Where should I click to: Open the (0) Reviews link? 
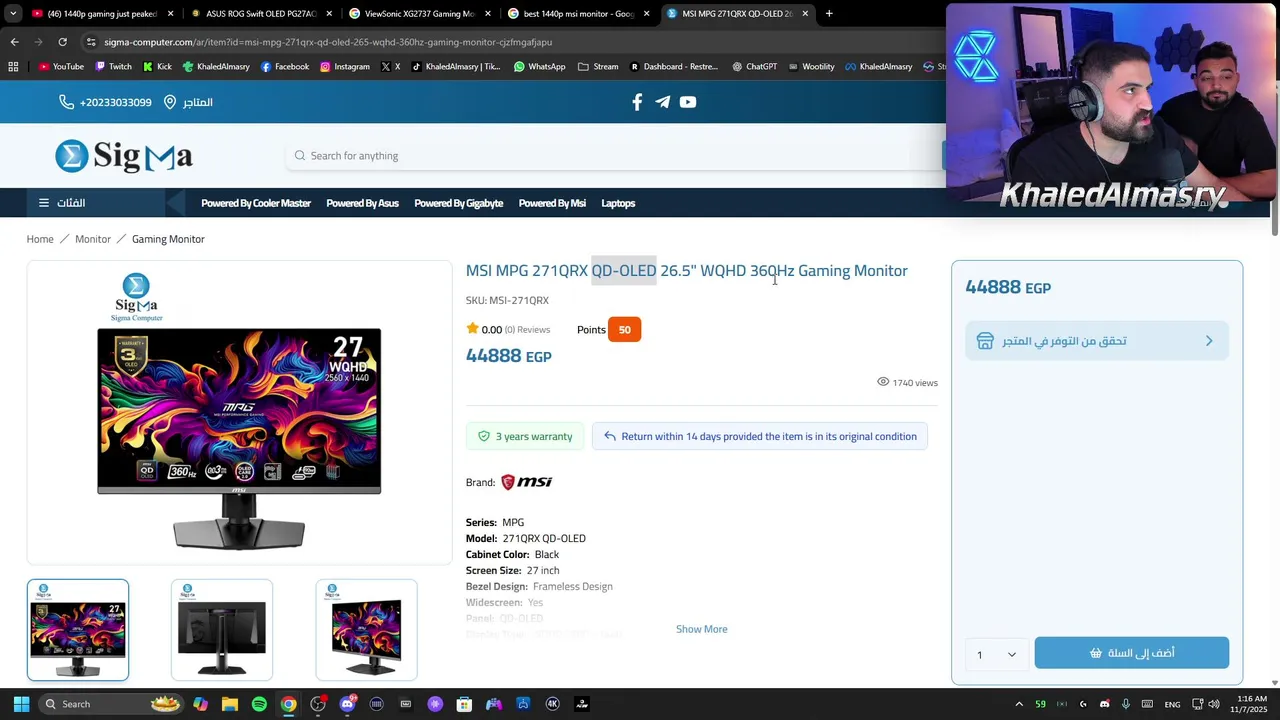(527, 329)
